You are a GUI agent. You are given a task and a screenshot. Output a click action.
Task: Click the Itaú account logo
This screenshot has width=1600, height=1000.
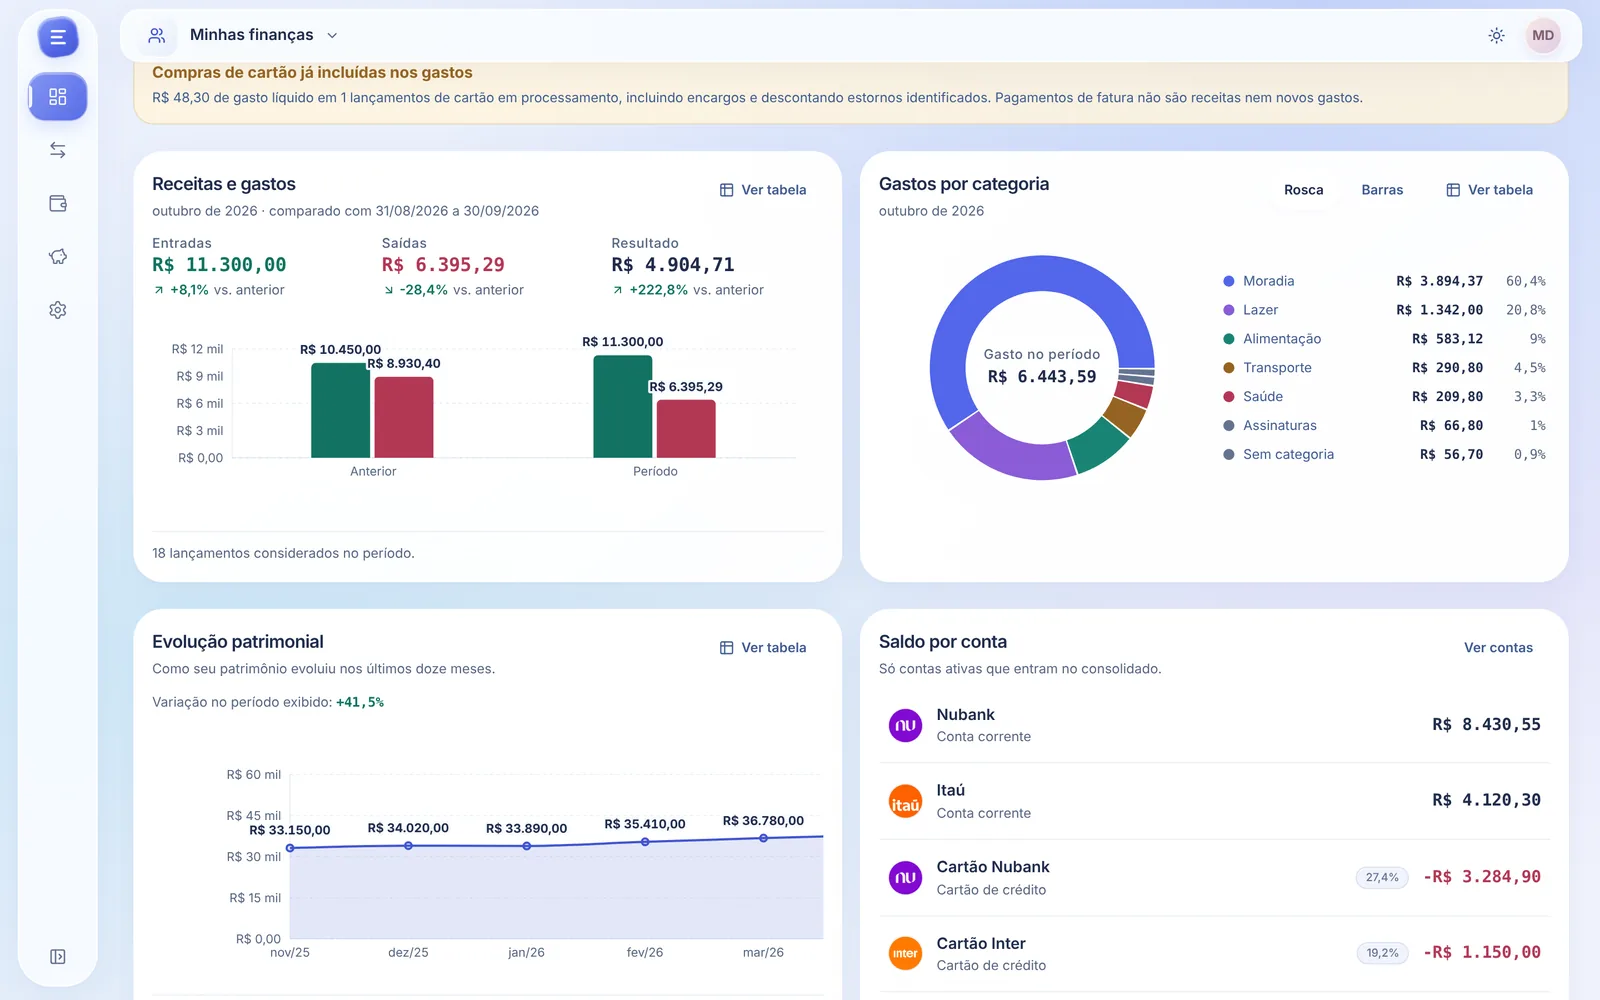905,801
